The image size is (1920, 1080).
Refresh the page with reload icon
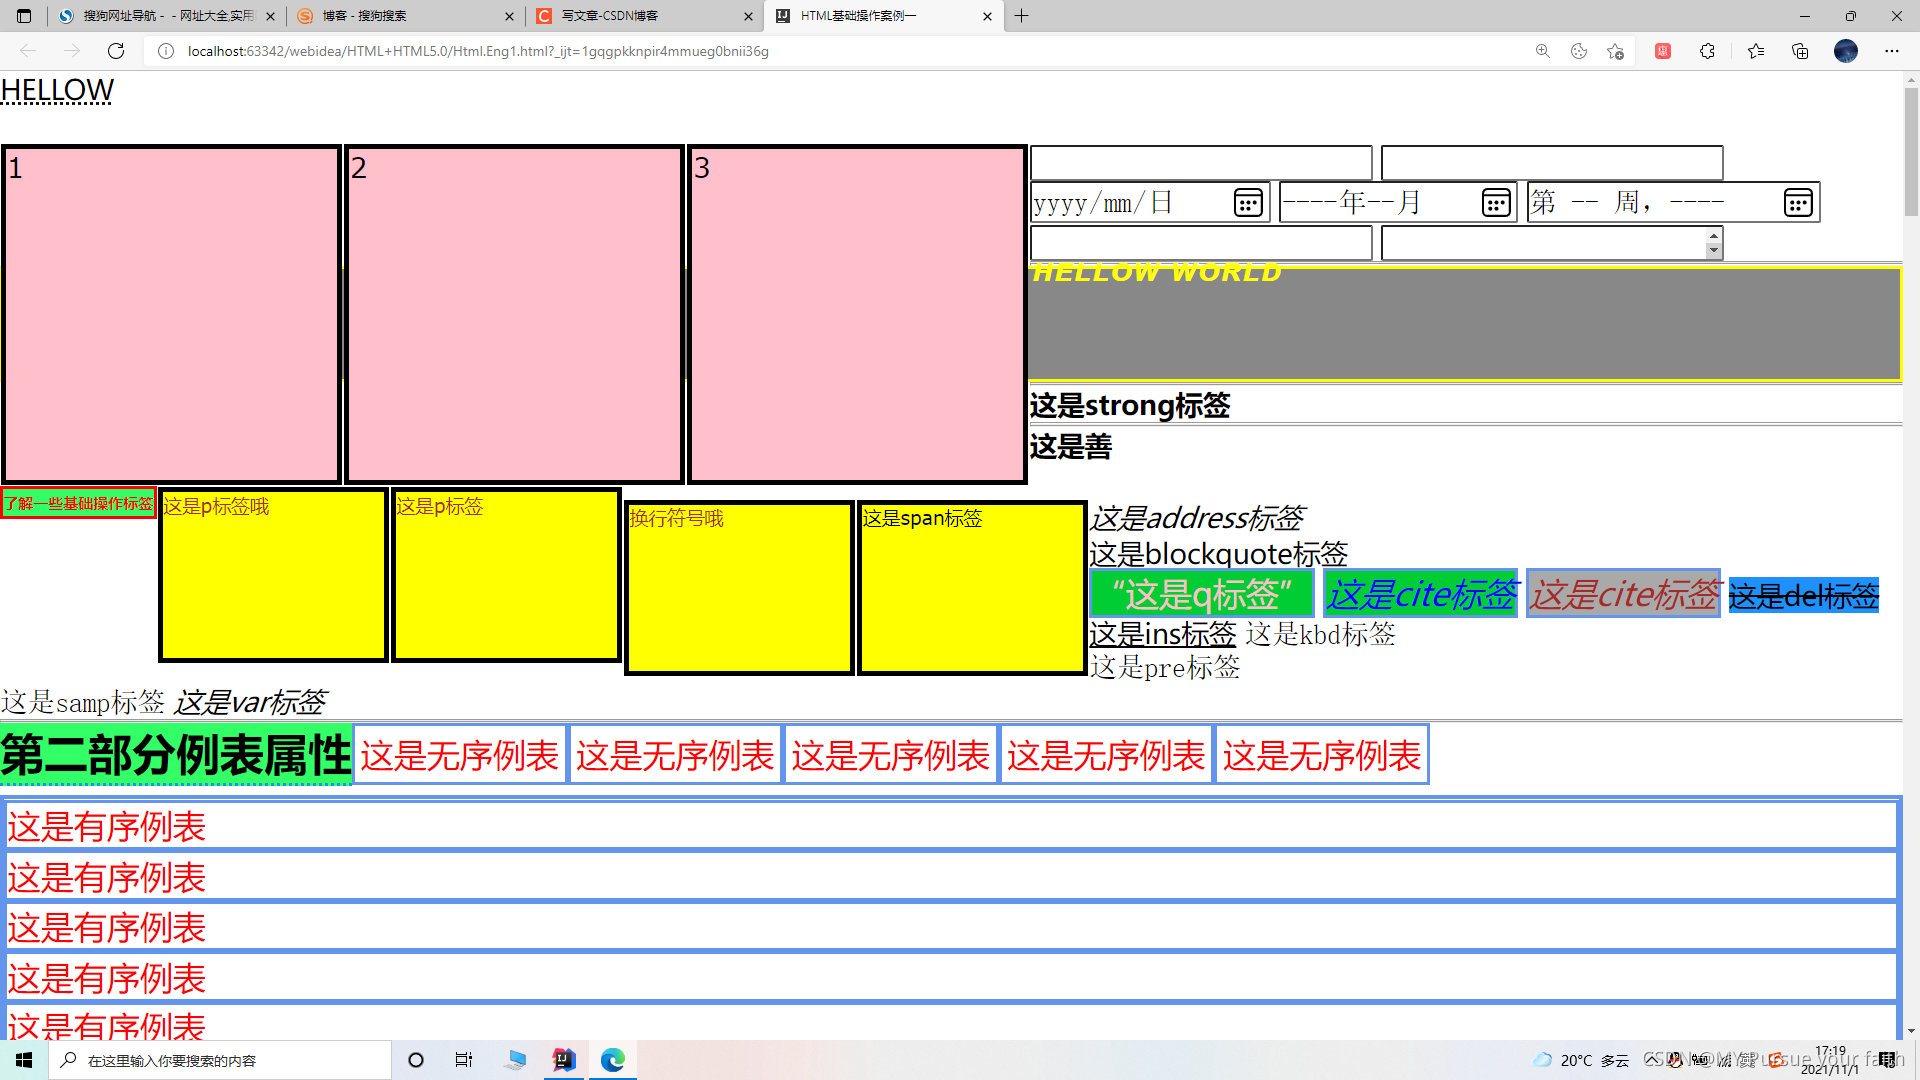[116, 51]
